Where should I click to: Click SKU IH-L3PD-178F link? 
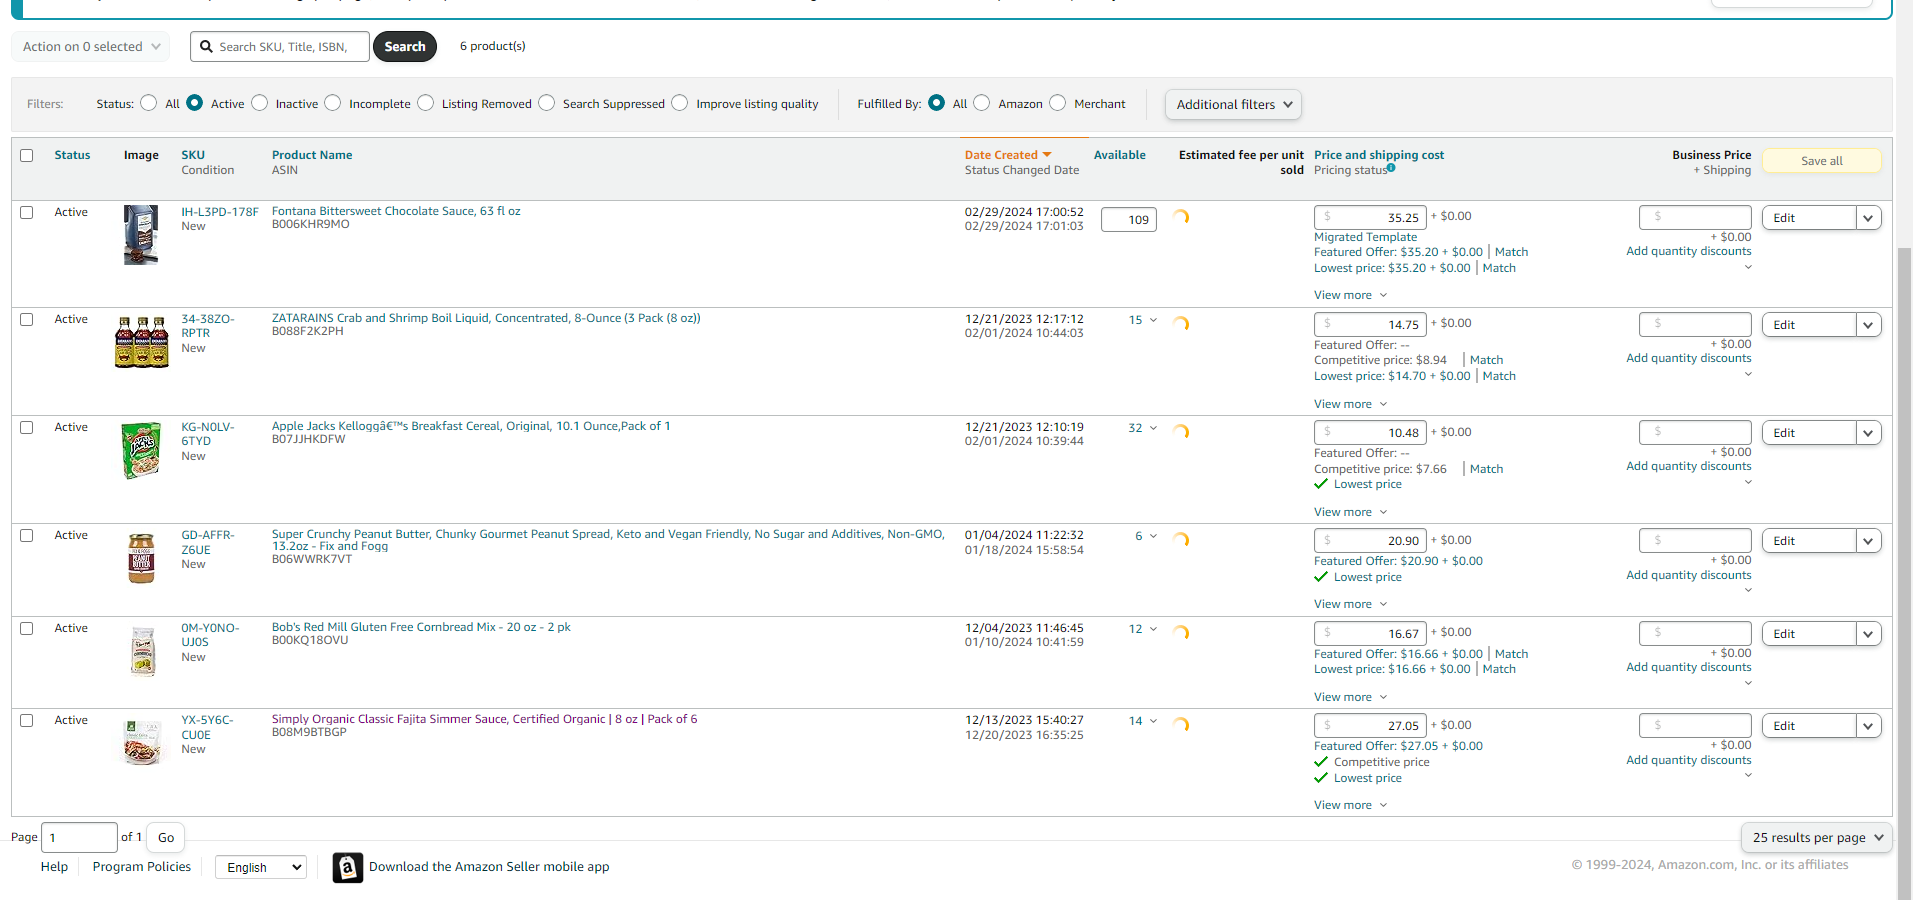pos(220,212)
